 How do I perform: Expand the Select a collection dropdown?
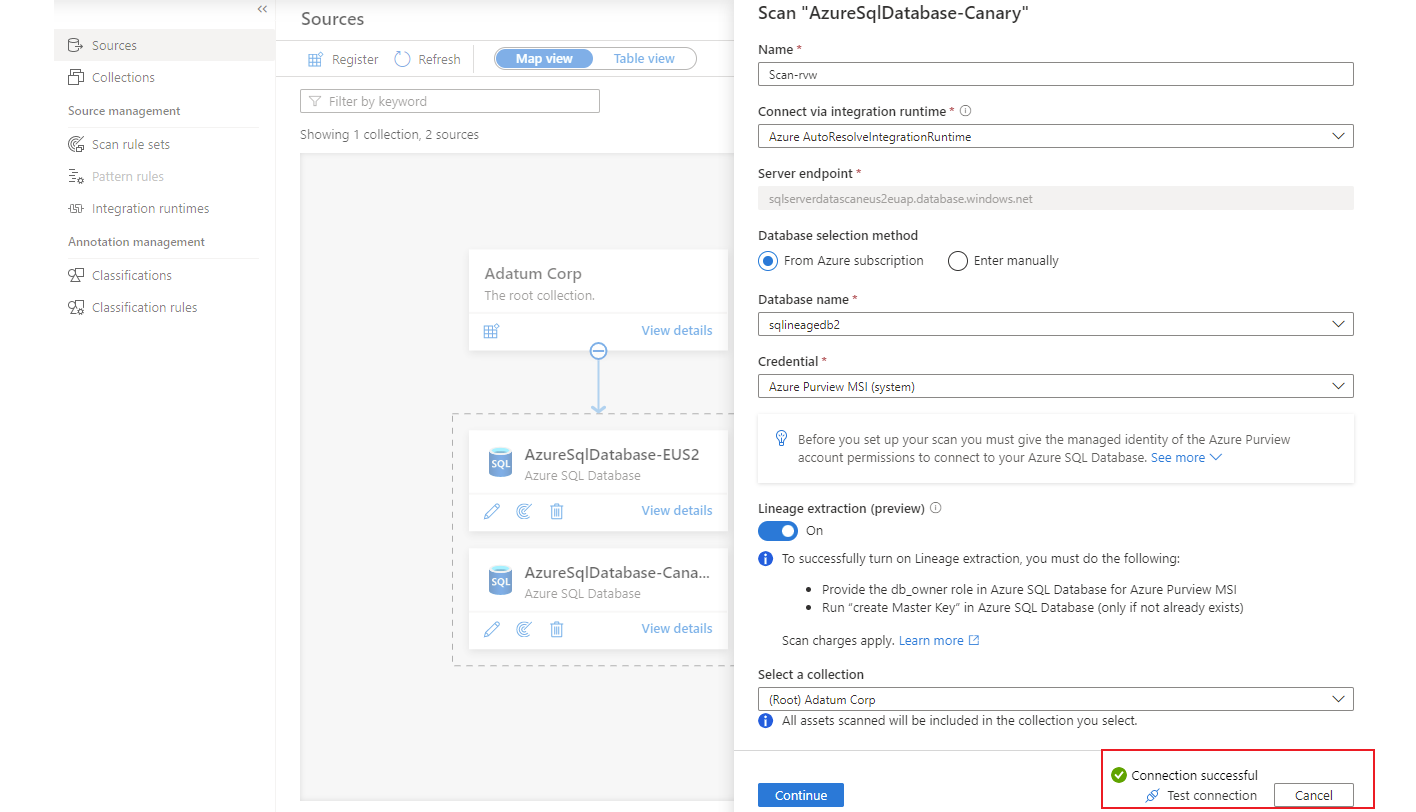pos(1339,698)
